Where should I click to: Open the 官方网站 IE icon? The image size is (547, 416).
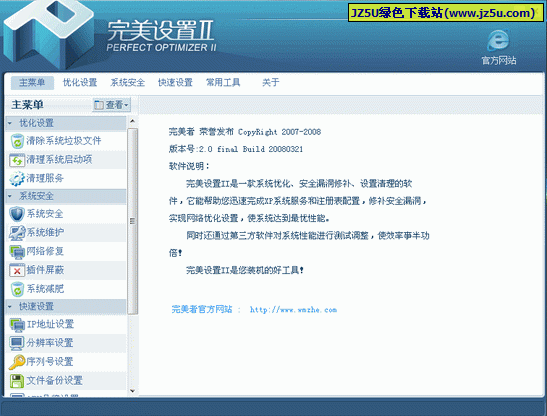[499, 40]
